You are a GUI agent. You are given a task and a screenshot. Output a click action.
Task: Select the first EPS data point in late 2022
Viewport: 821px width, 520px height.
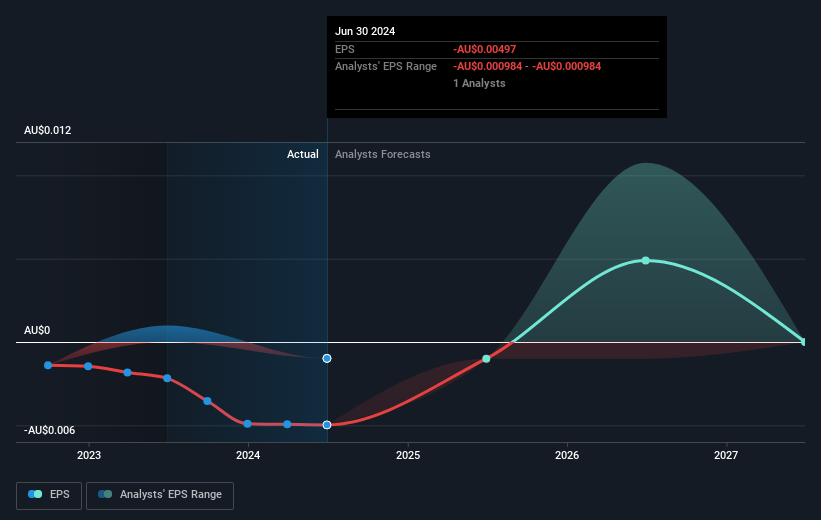click(48, 365)
